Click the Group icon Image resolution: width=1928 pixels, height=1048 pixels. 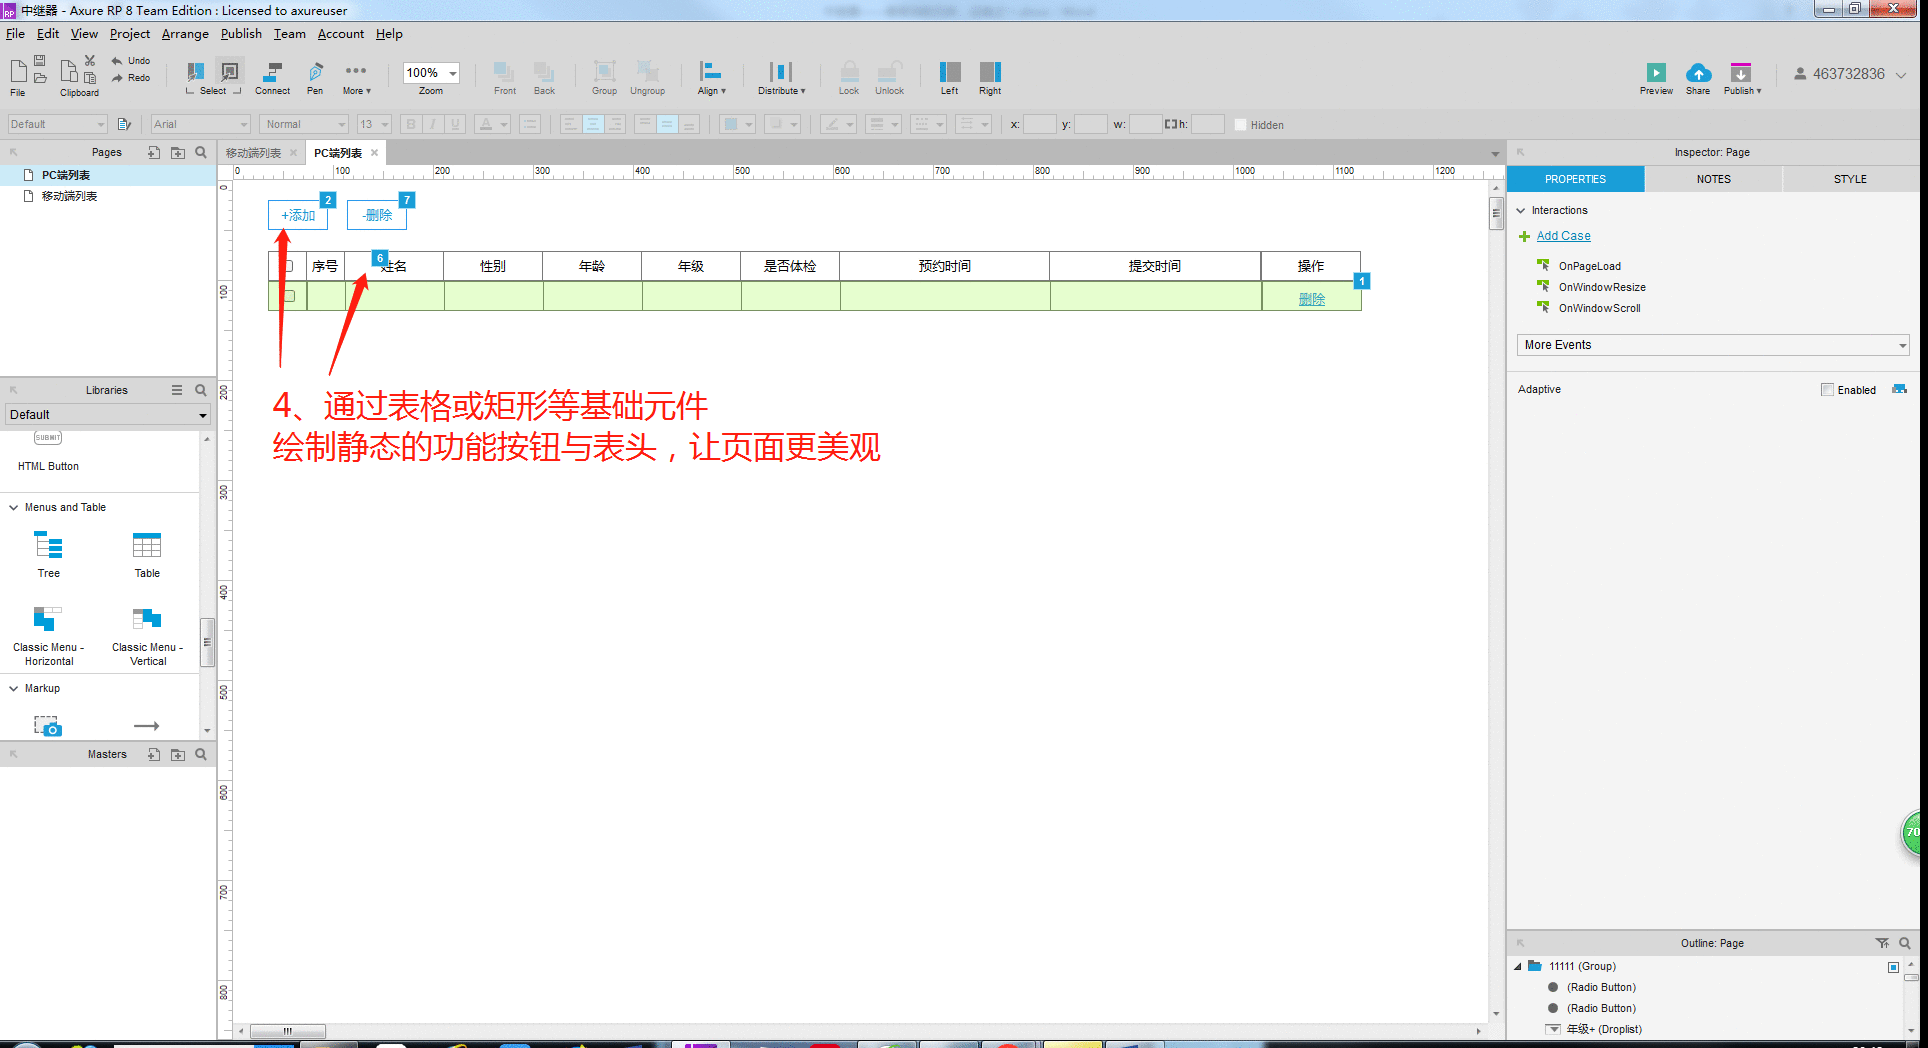[604, 72]
